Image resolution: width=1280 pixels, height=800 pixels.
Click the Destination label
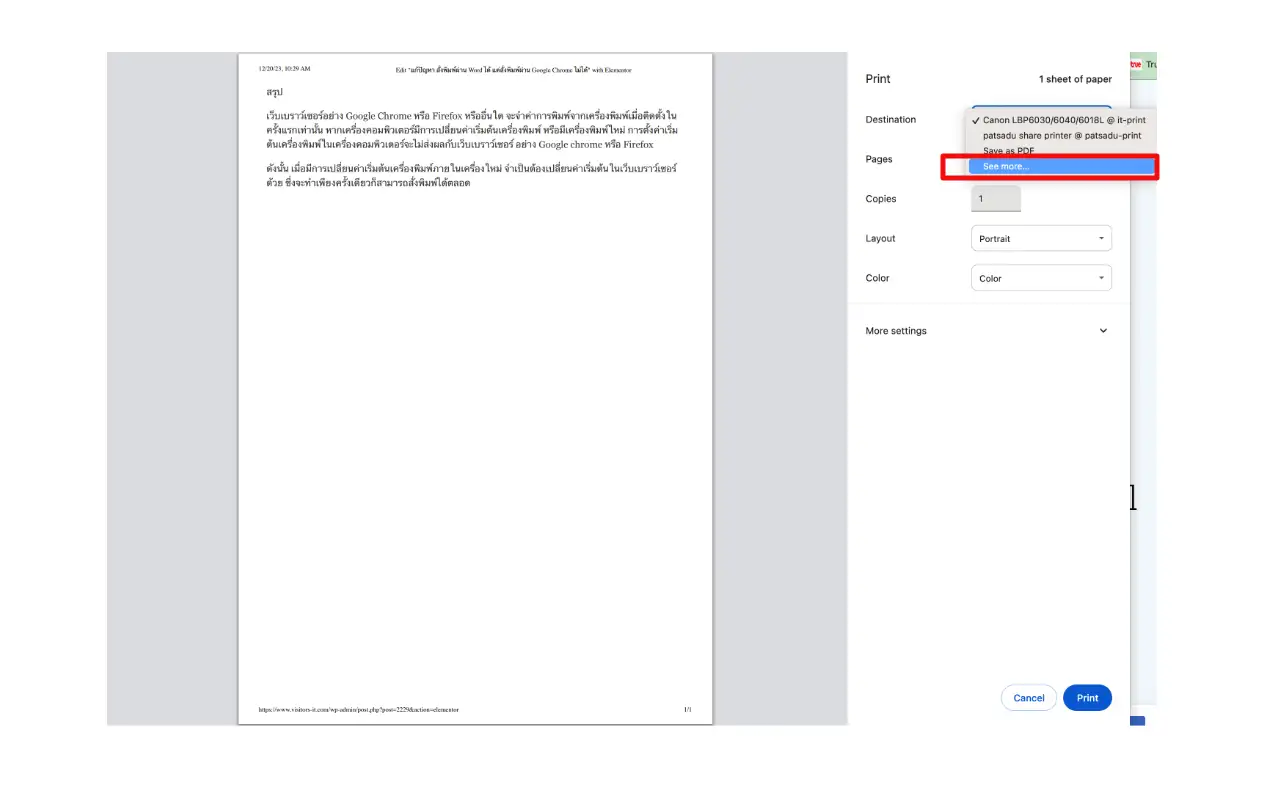890,120
